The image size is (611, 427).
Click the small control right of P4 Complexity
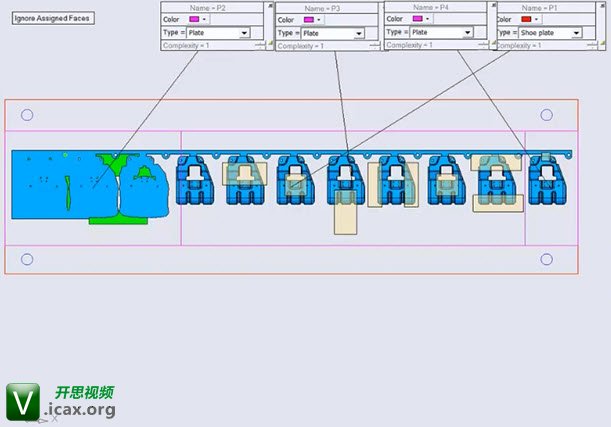(x=484, y=45)
